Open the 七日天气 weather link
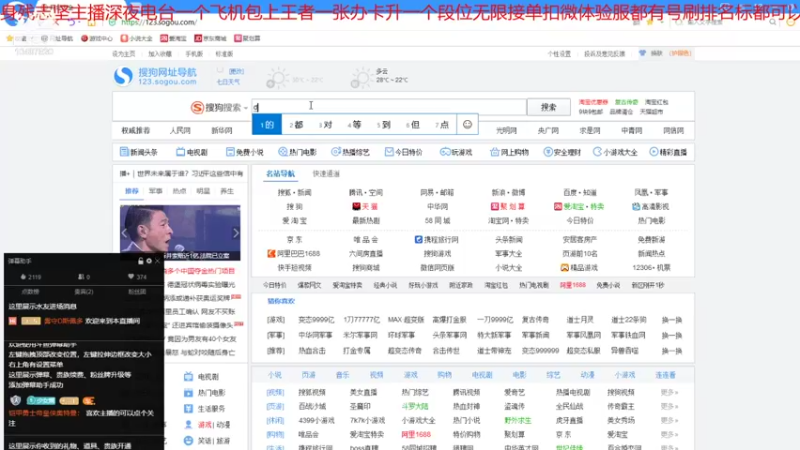The height and width of the screenshot is (450, 800). 228,82
